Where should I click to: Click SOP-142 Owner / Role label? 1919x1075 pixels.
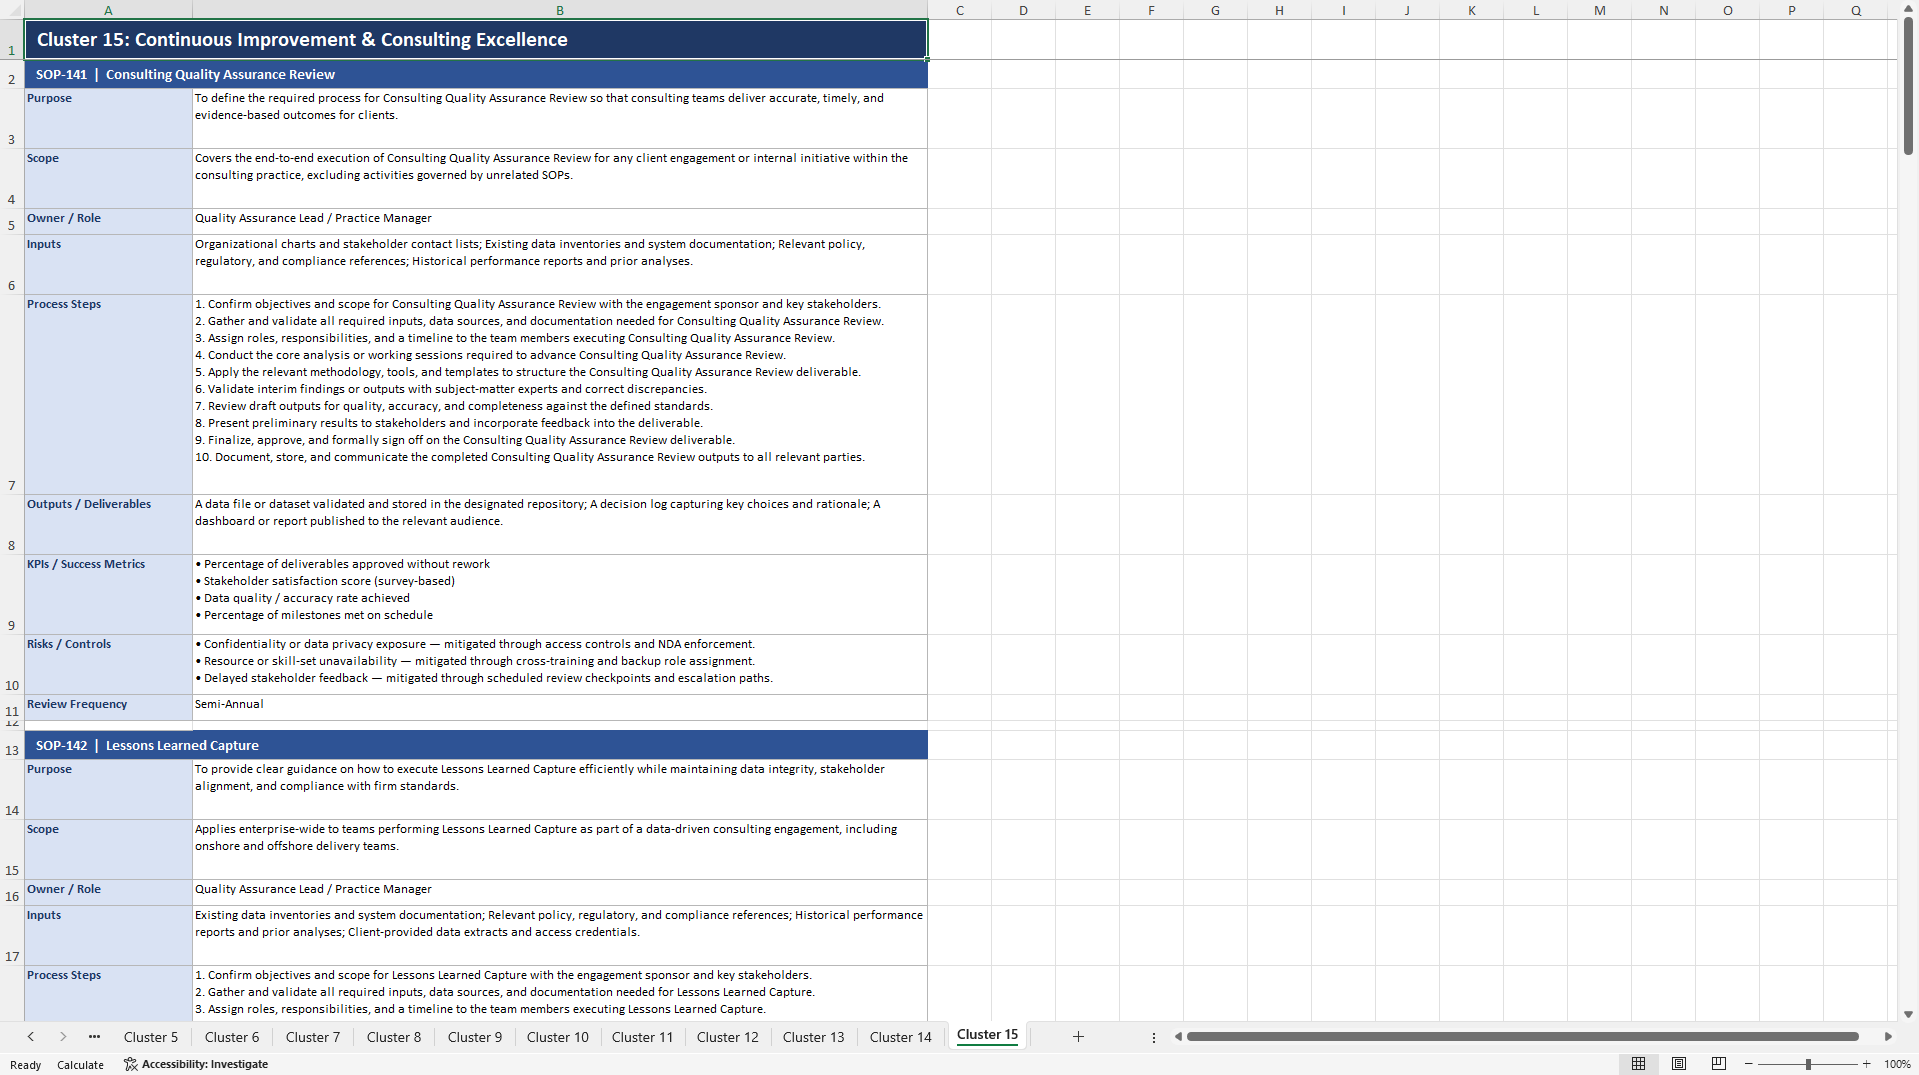108,893
